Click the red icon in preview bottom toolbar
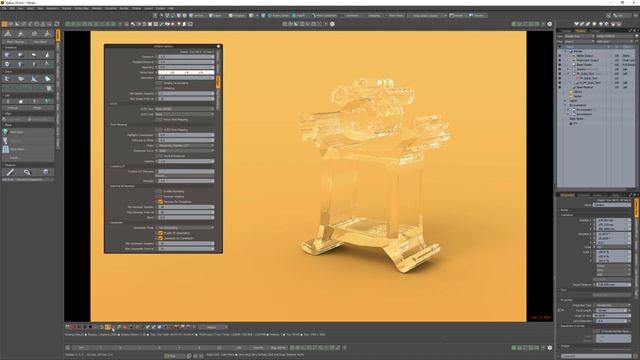 pyautogui.click(x=125, y=327)
